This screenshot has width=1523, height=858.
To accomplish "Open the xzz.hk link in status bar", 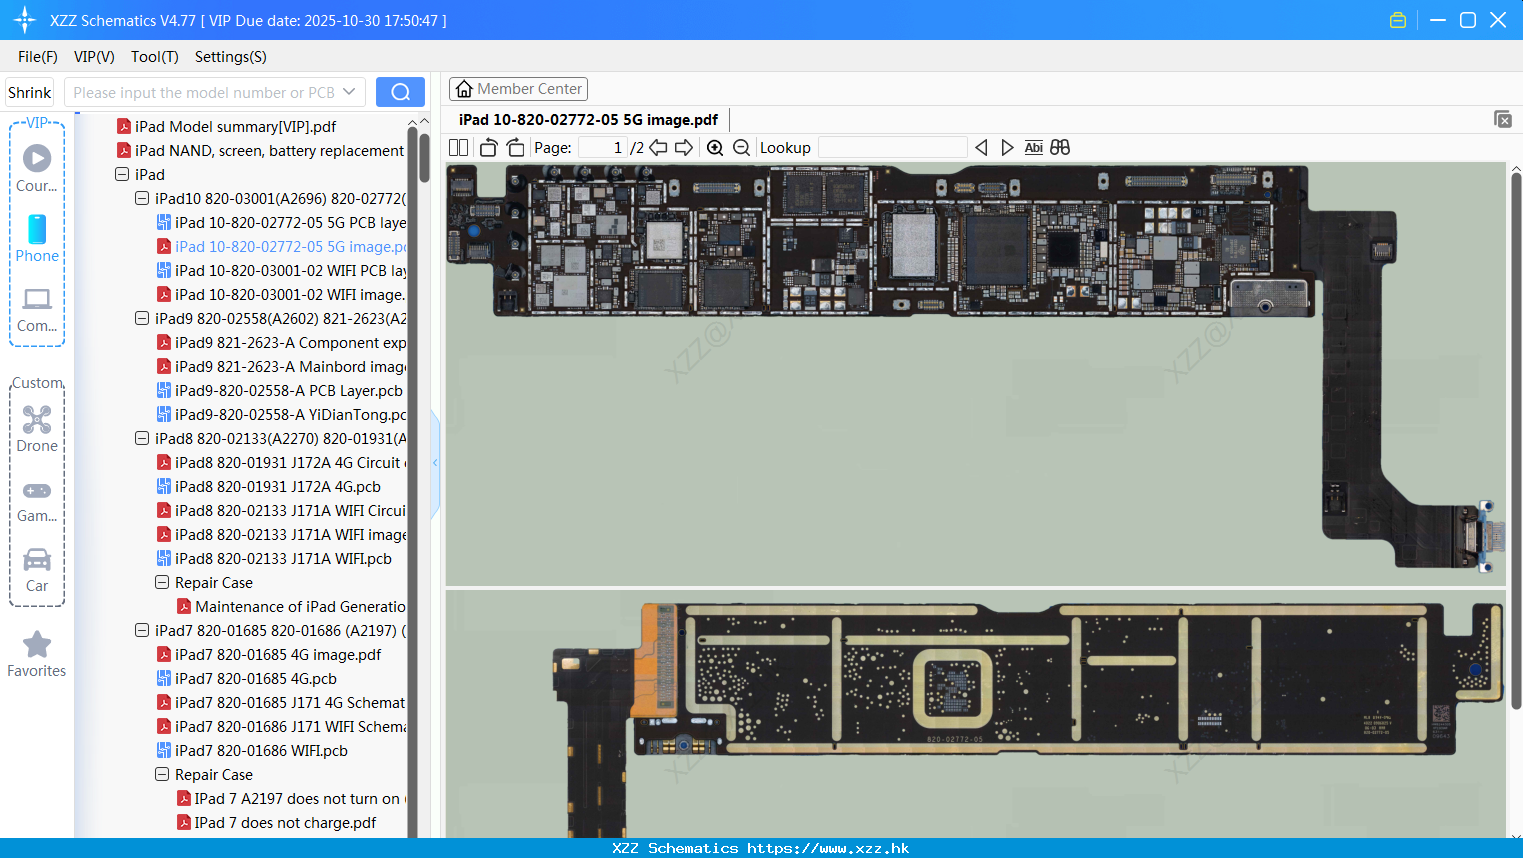I will coord(828,848).
